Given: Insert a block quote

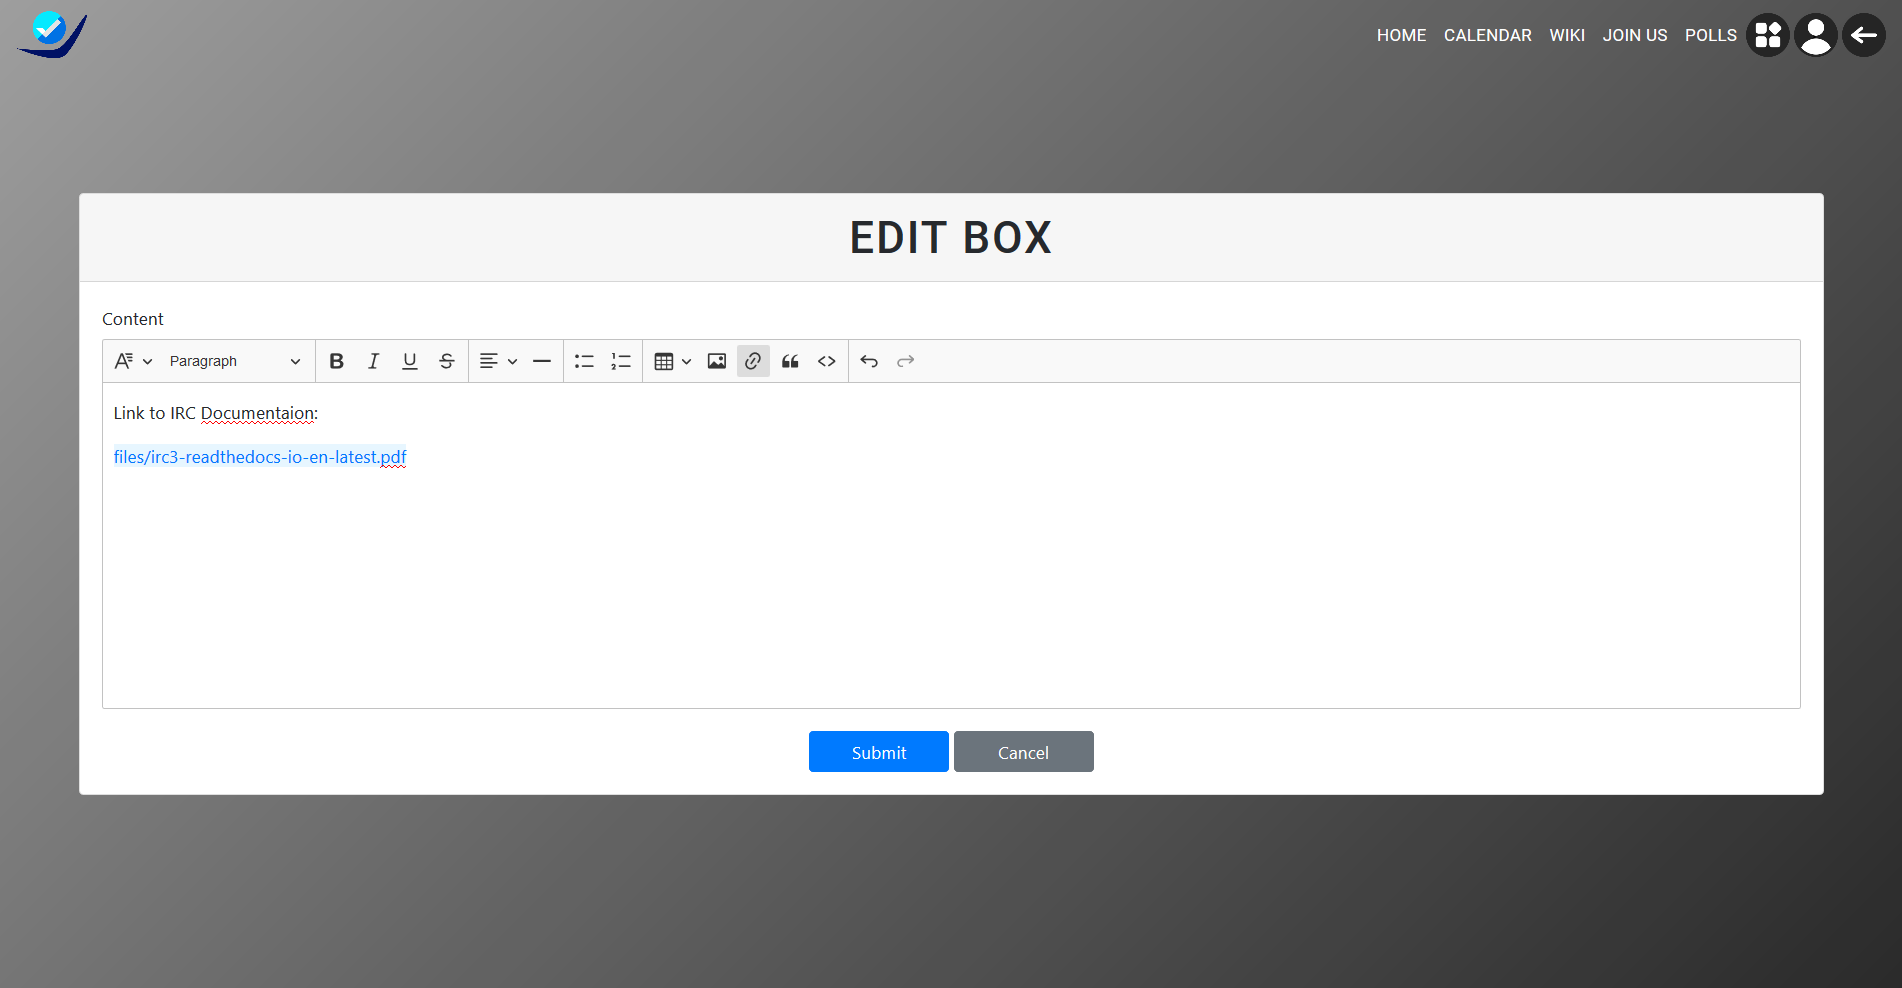Looking at the screenshot, I should [x=790, y=361].
